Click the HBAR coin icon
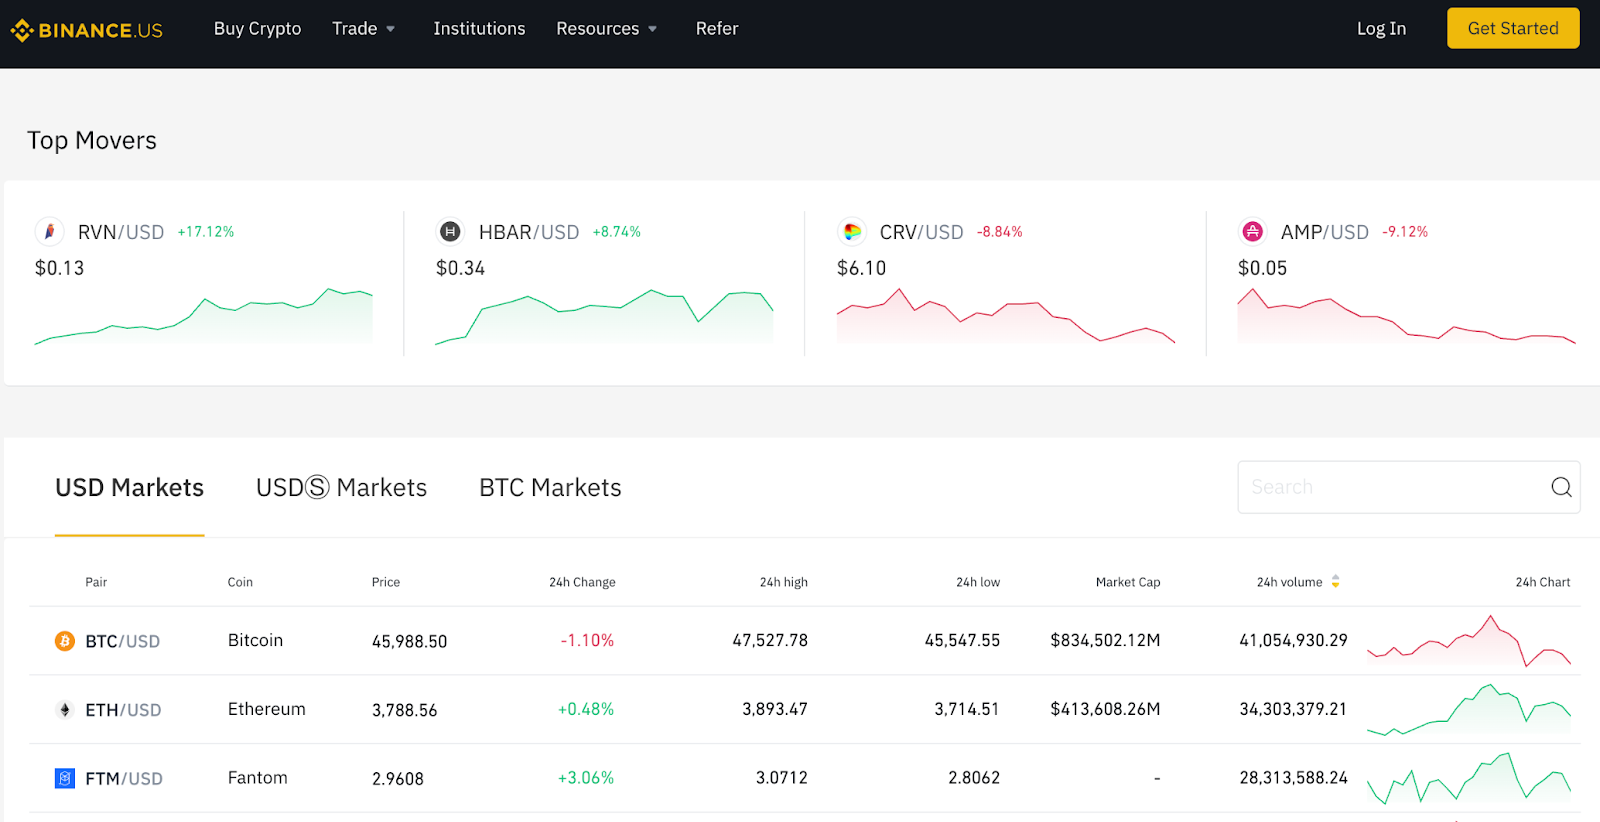Image resolution: width=1600 pixels, height=822 pixels. 450,232
